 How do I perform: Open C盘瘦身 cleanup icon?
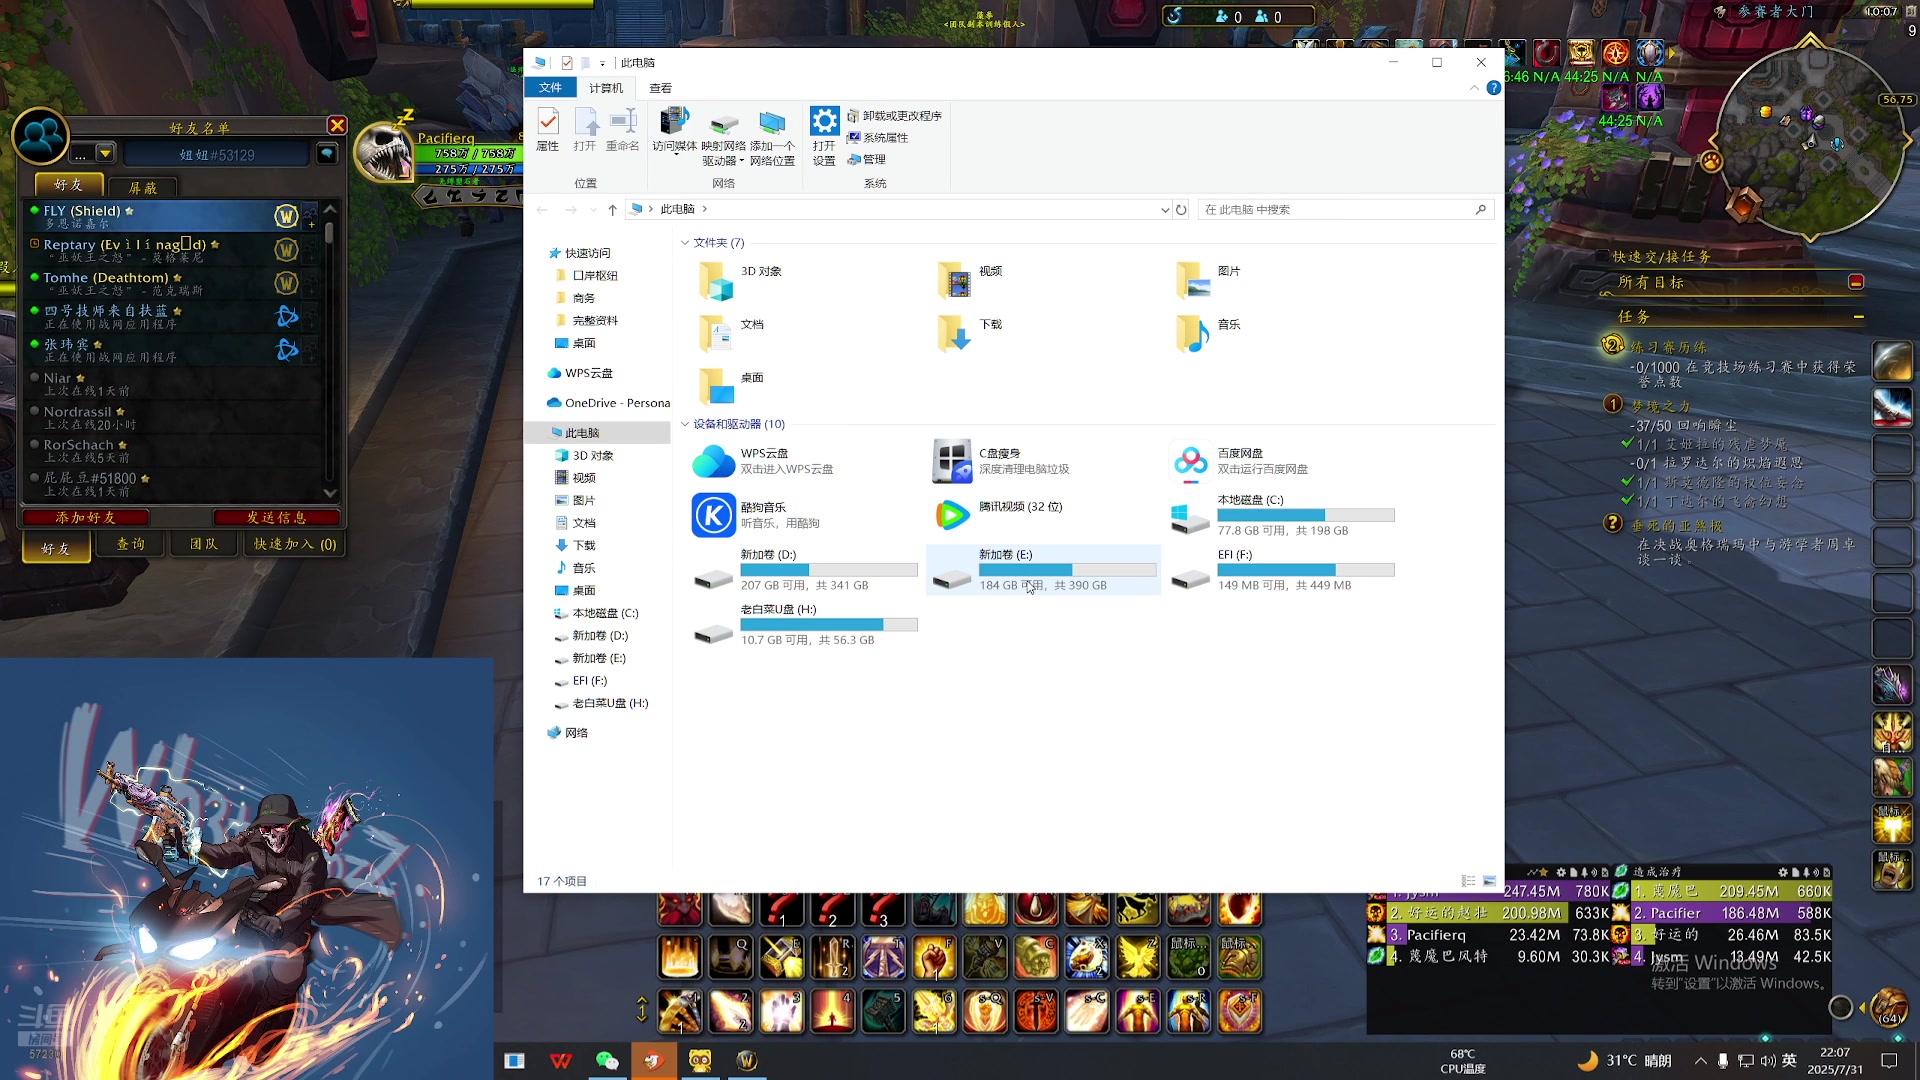[952, 461]
